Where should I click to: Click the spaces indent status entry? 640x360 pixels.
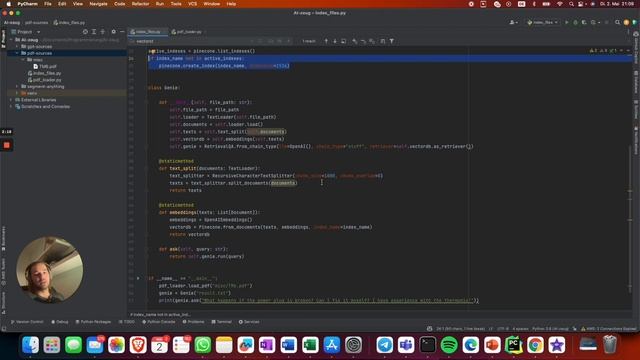click(520, 329)
